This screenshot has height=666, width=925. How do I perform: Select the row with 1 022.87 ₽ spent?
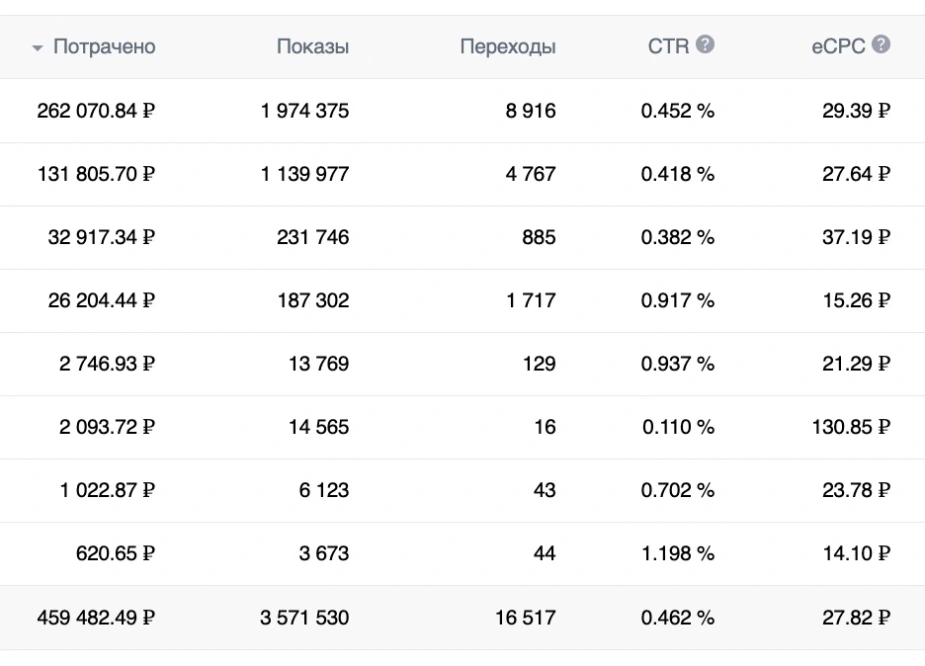point(462,490)
